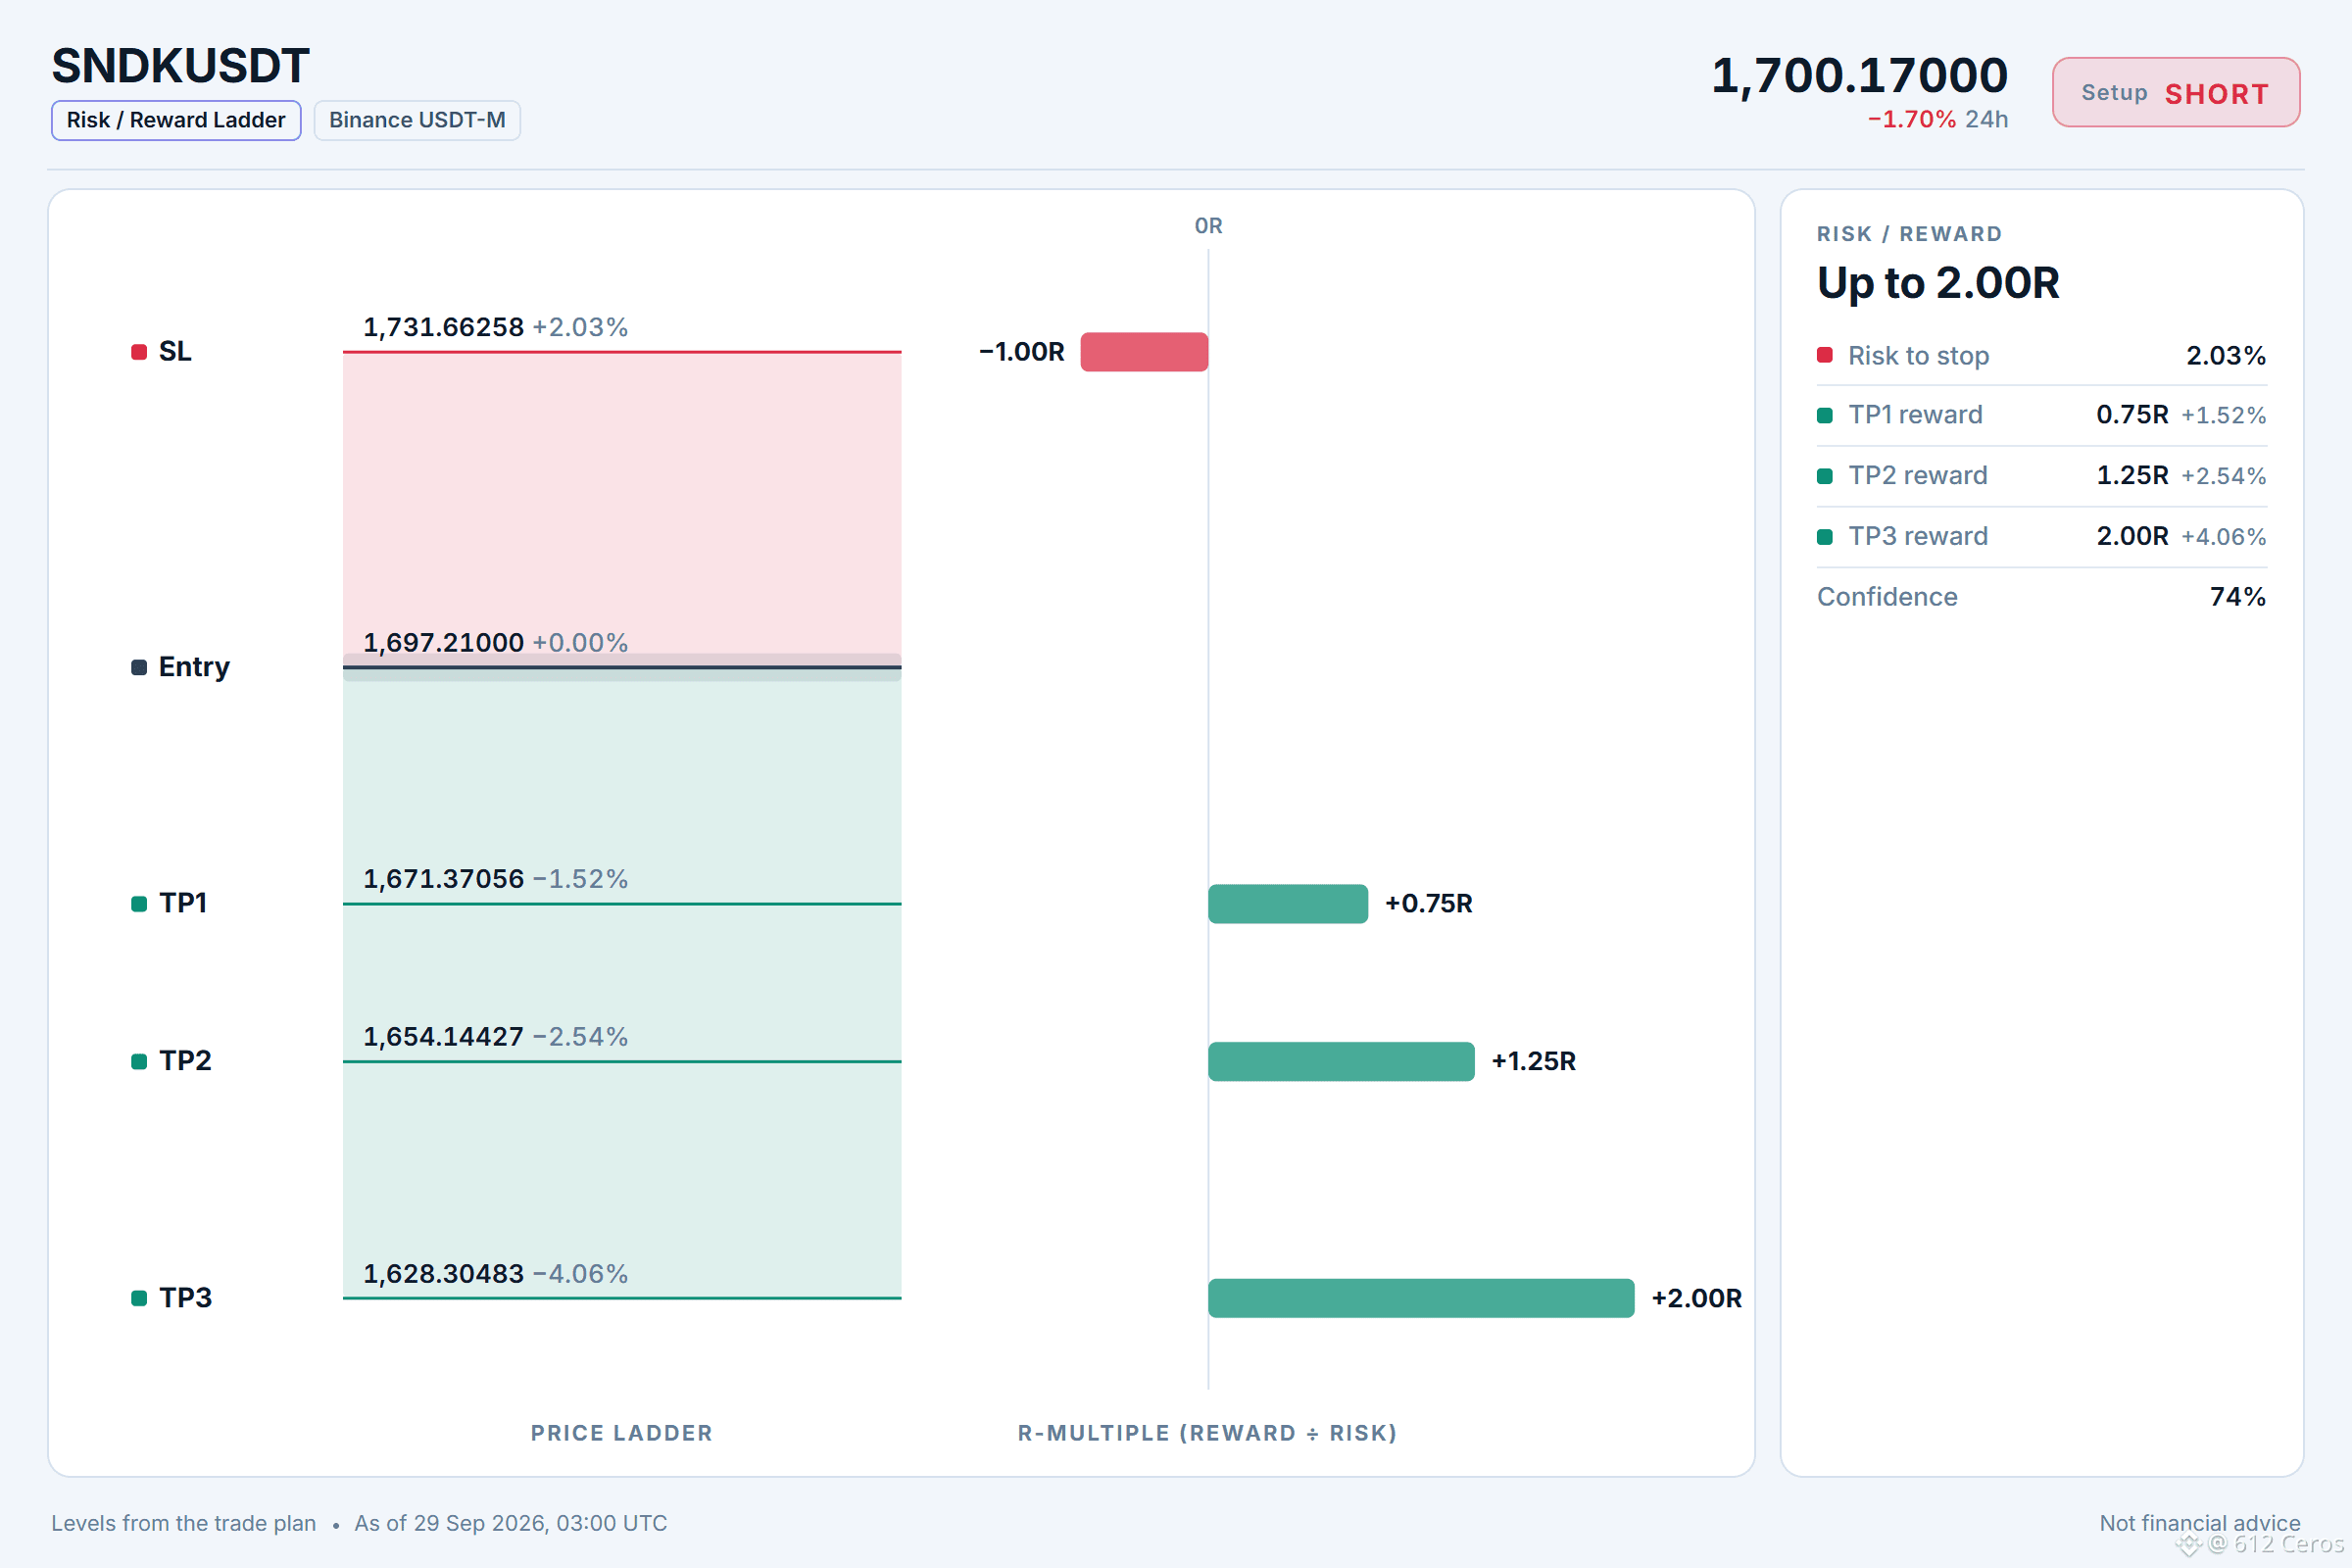
Task: Click the green TP1 legend marker
Action: (x=139, y=904)
